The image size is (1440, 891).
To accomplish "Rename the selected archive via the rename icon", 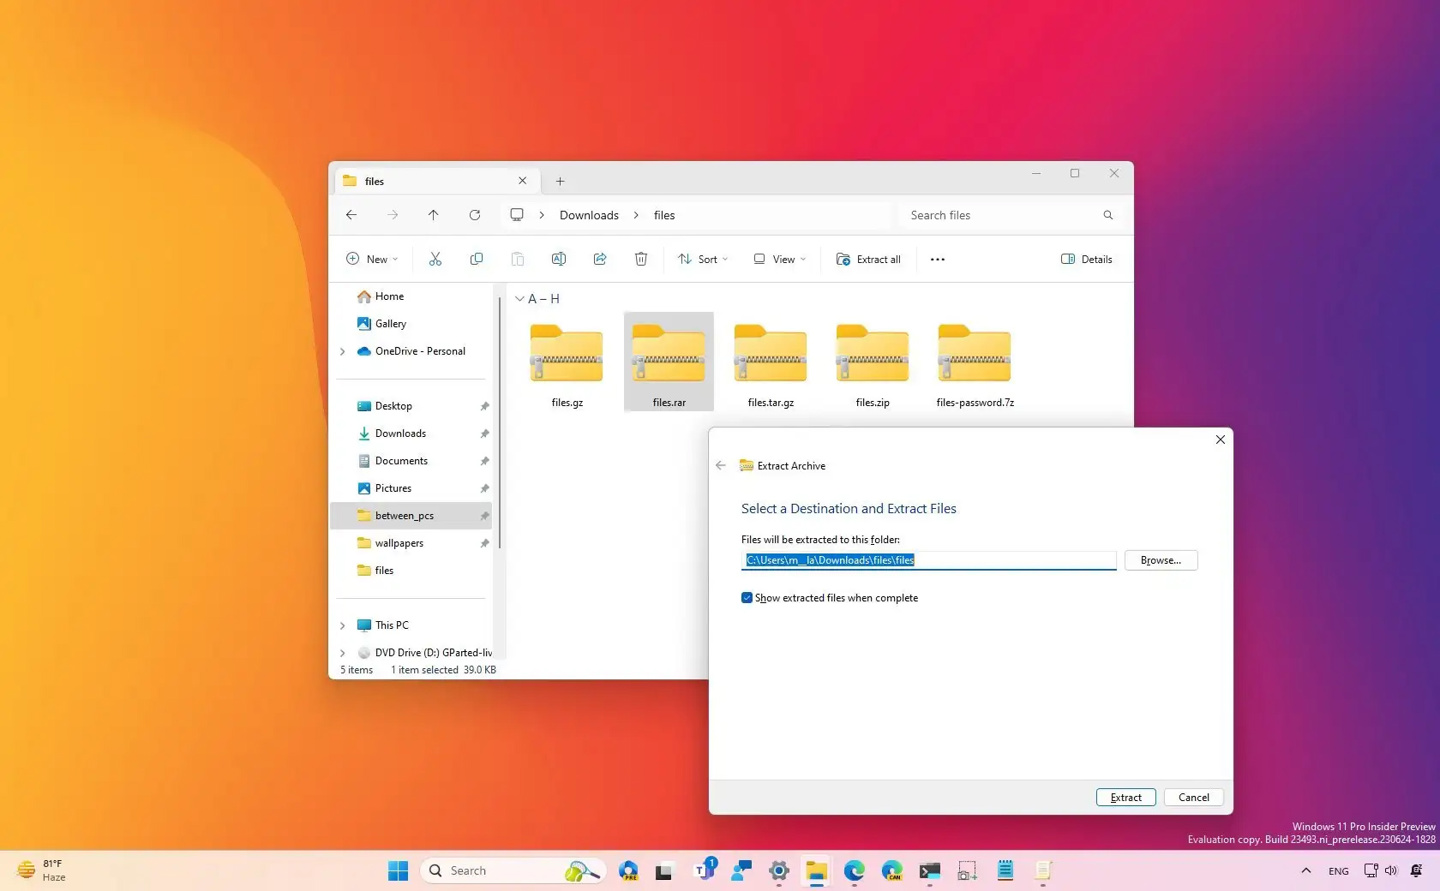I will [x=558, y=259].
